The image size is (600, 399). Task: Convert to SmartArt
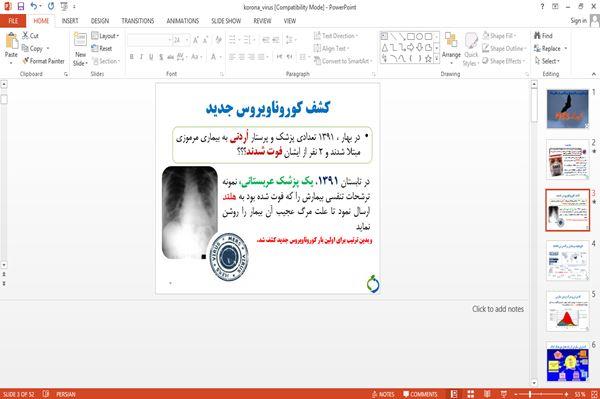342,61
